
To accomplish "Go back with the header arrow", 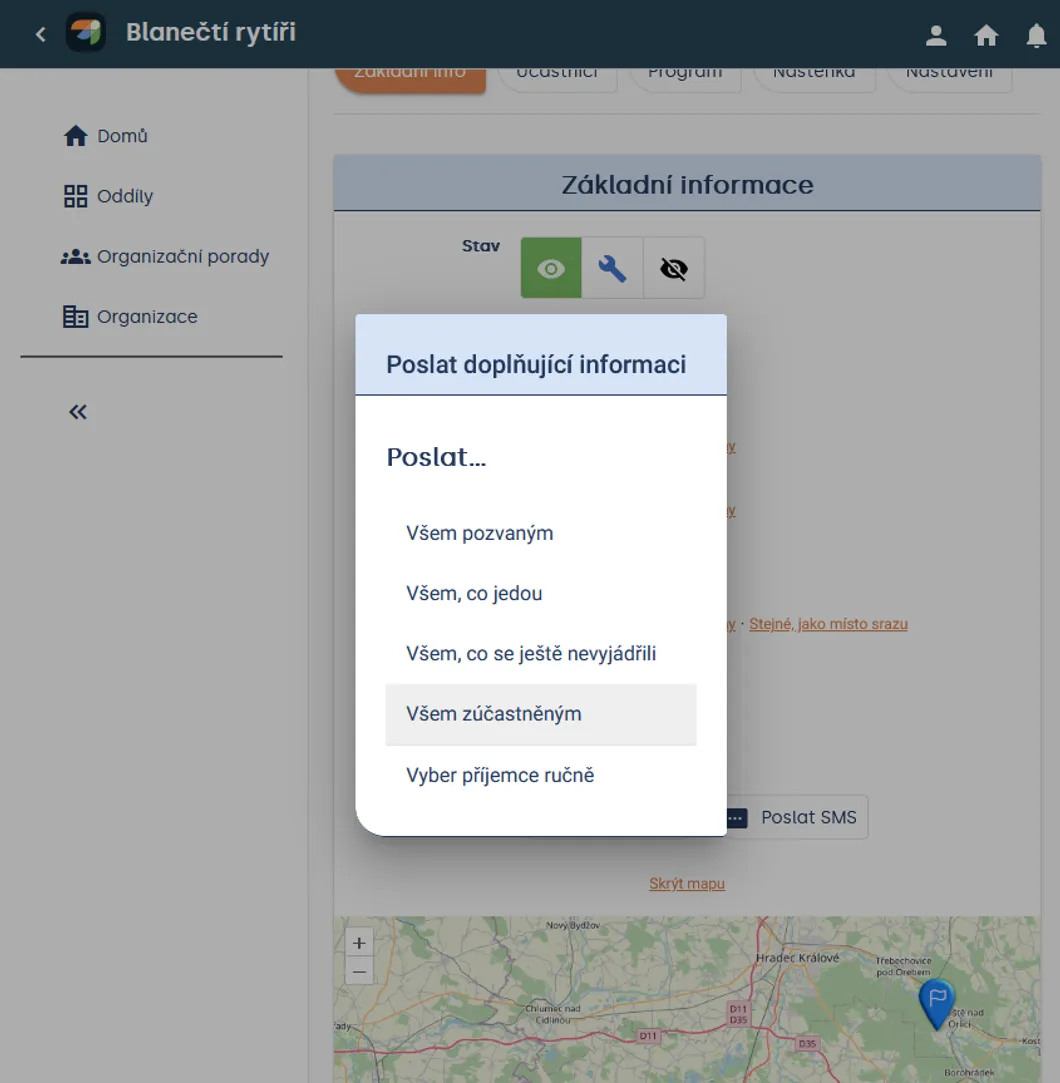I will pyautogui.click(x=41, y=34).
